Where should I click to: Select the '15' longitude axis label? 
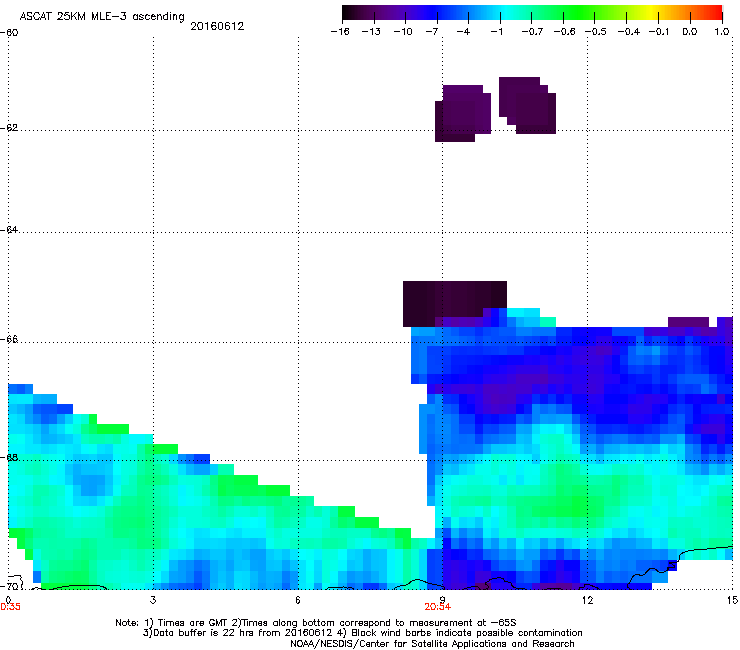point(732,600)
